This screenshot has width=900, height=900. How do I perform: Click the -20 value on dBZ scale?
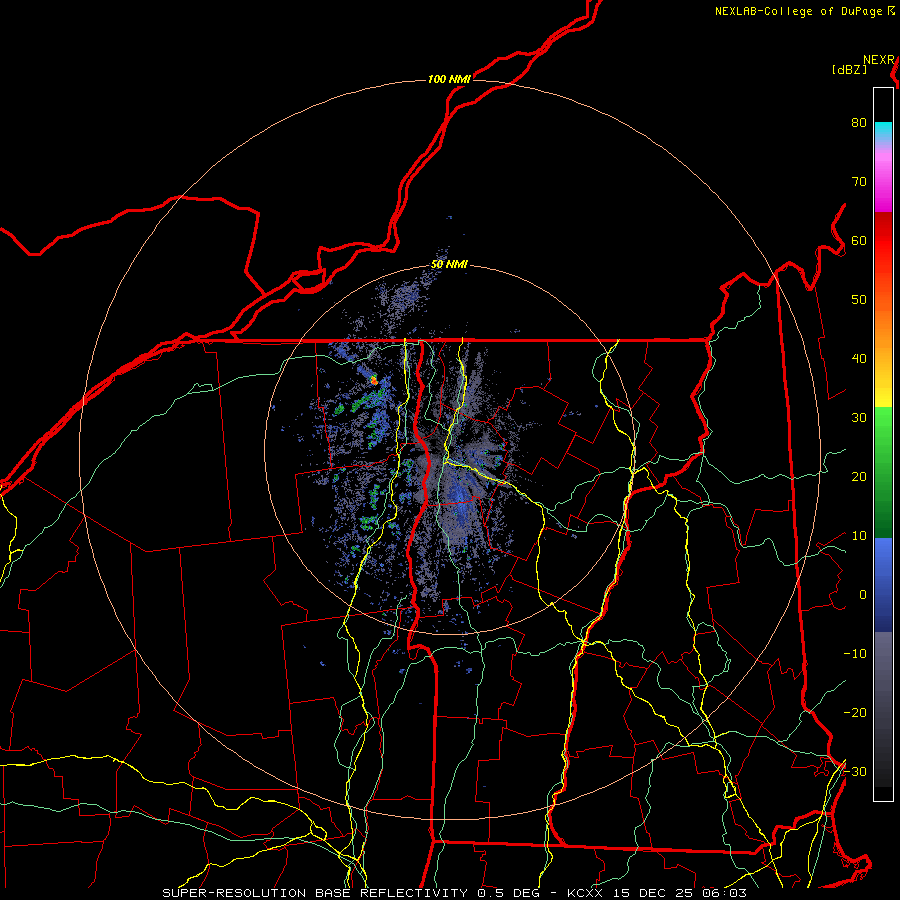tap(855, 713)
